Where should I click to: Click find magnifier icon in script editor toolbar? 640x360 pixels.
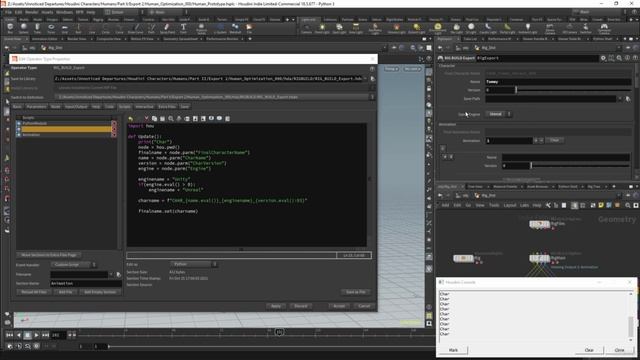(171, 119)
